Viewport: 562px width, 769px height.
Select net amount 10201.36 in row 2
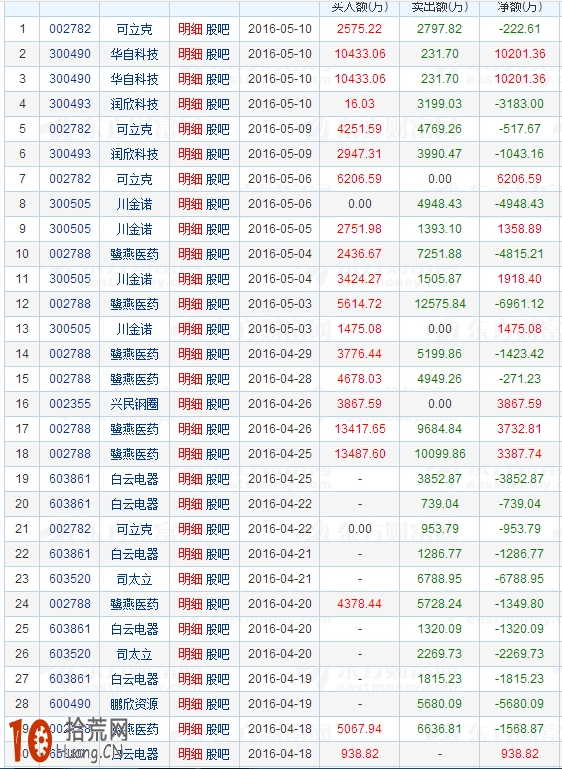(520, 54)
